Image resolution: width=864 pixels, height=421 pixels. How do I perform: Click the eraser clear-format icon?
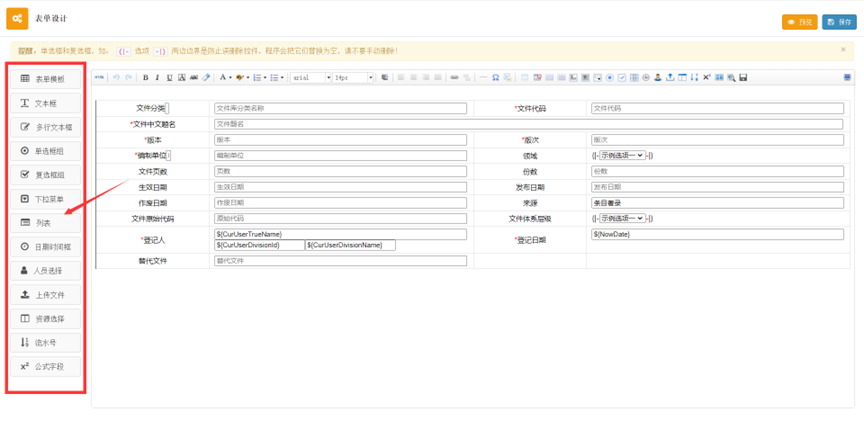pyautogui.click(x=206, y=78)
